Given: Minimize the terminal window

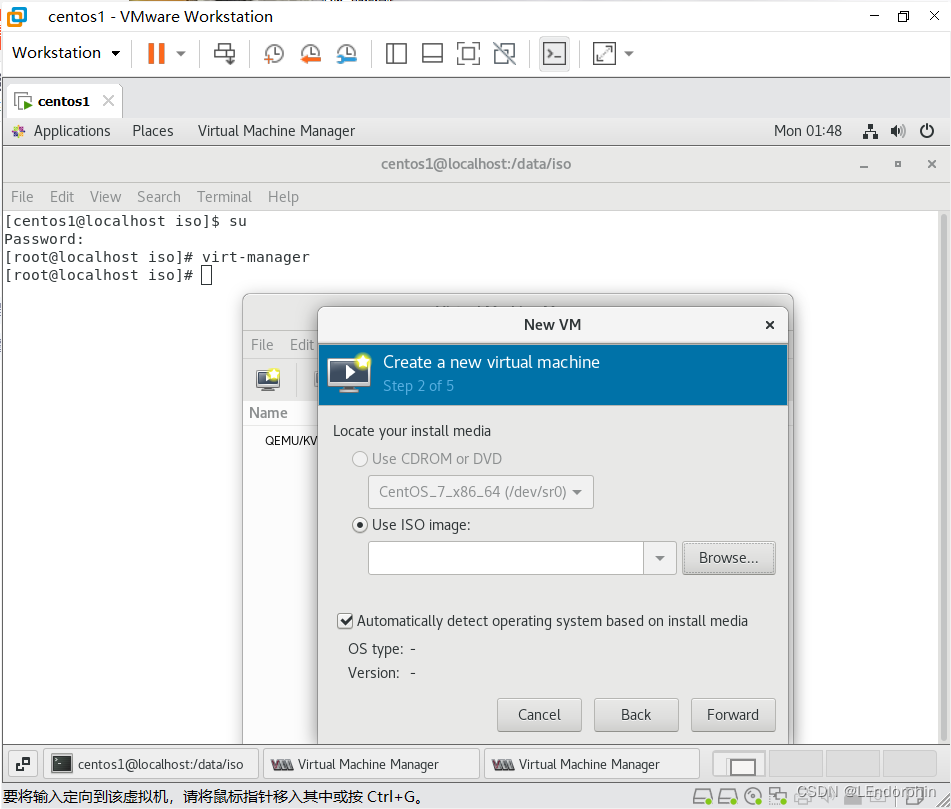Looking at the screenshot, I should point(864,164).
